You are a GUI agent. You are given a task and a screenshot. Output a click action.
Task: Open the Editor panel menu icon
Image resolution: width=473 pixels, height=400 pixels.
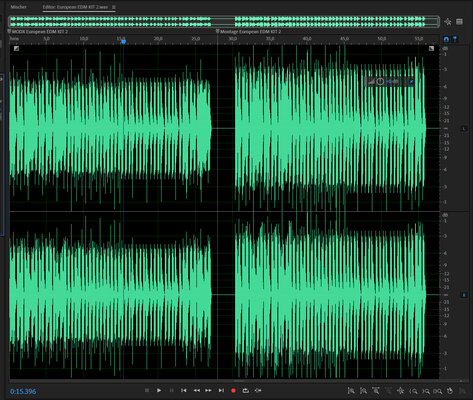click(114, 7)
